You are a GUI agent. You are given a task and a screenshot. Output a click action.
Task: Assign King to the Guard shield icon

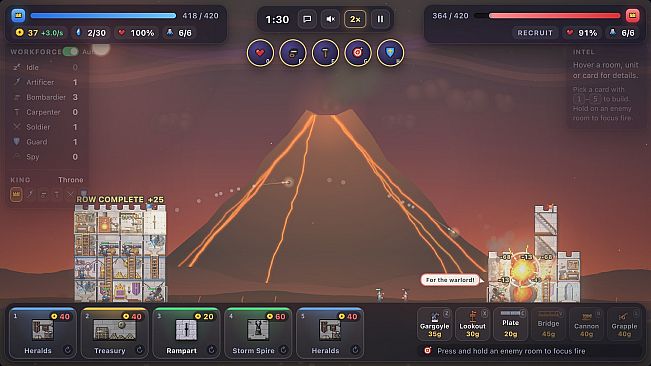point(83,193)
